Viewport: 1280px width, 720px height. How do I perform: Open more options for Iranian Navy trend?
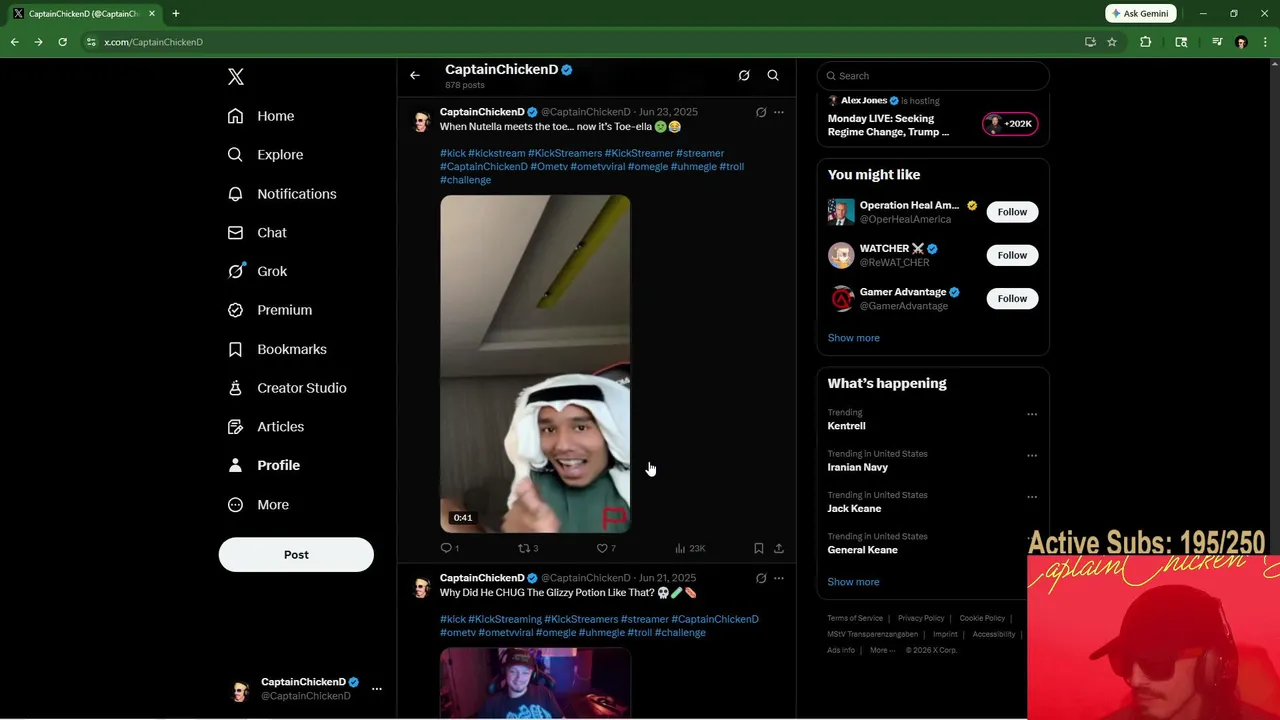click(x=1031, y=455)
